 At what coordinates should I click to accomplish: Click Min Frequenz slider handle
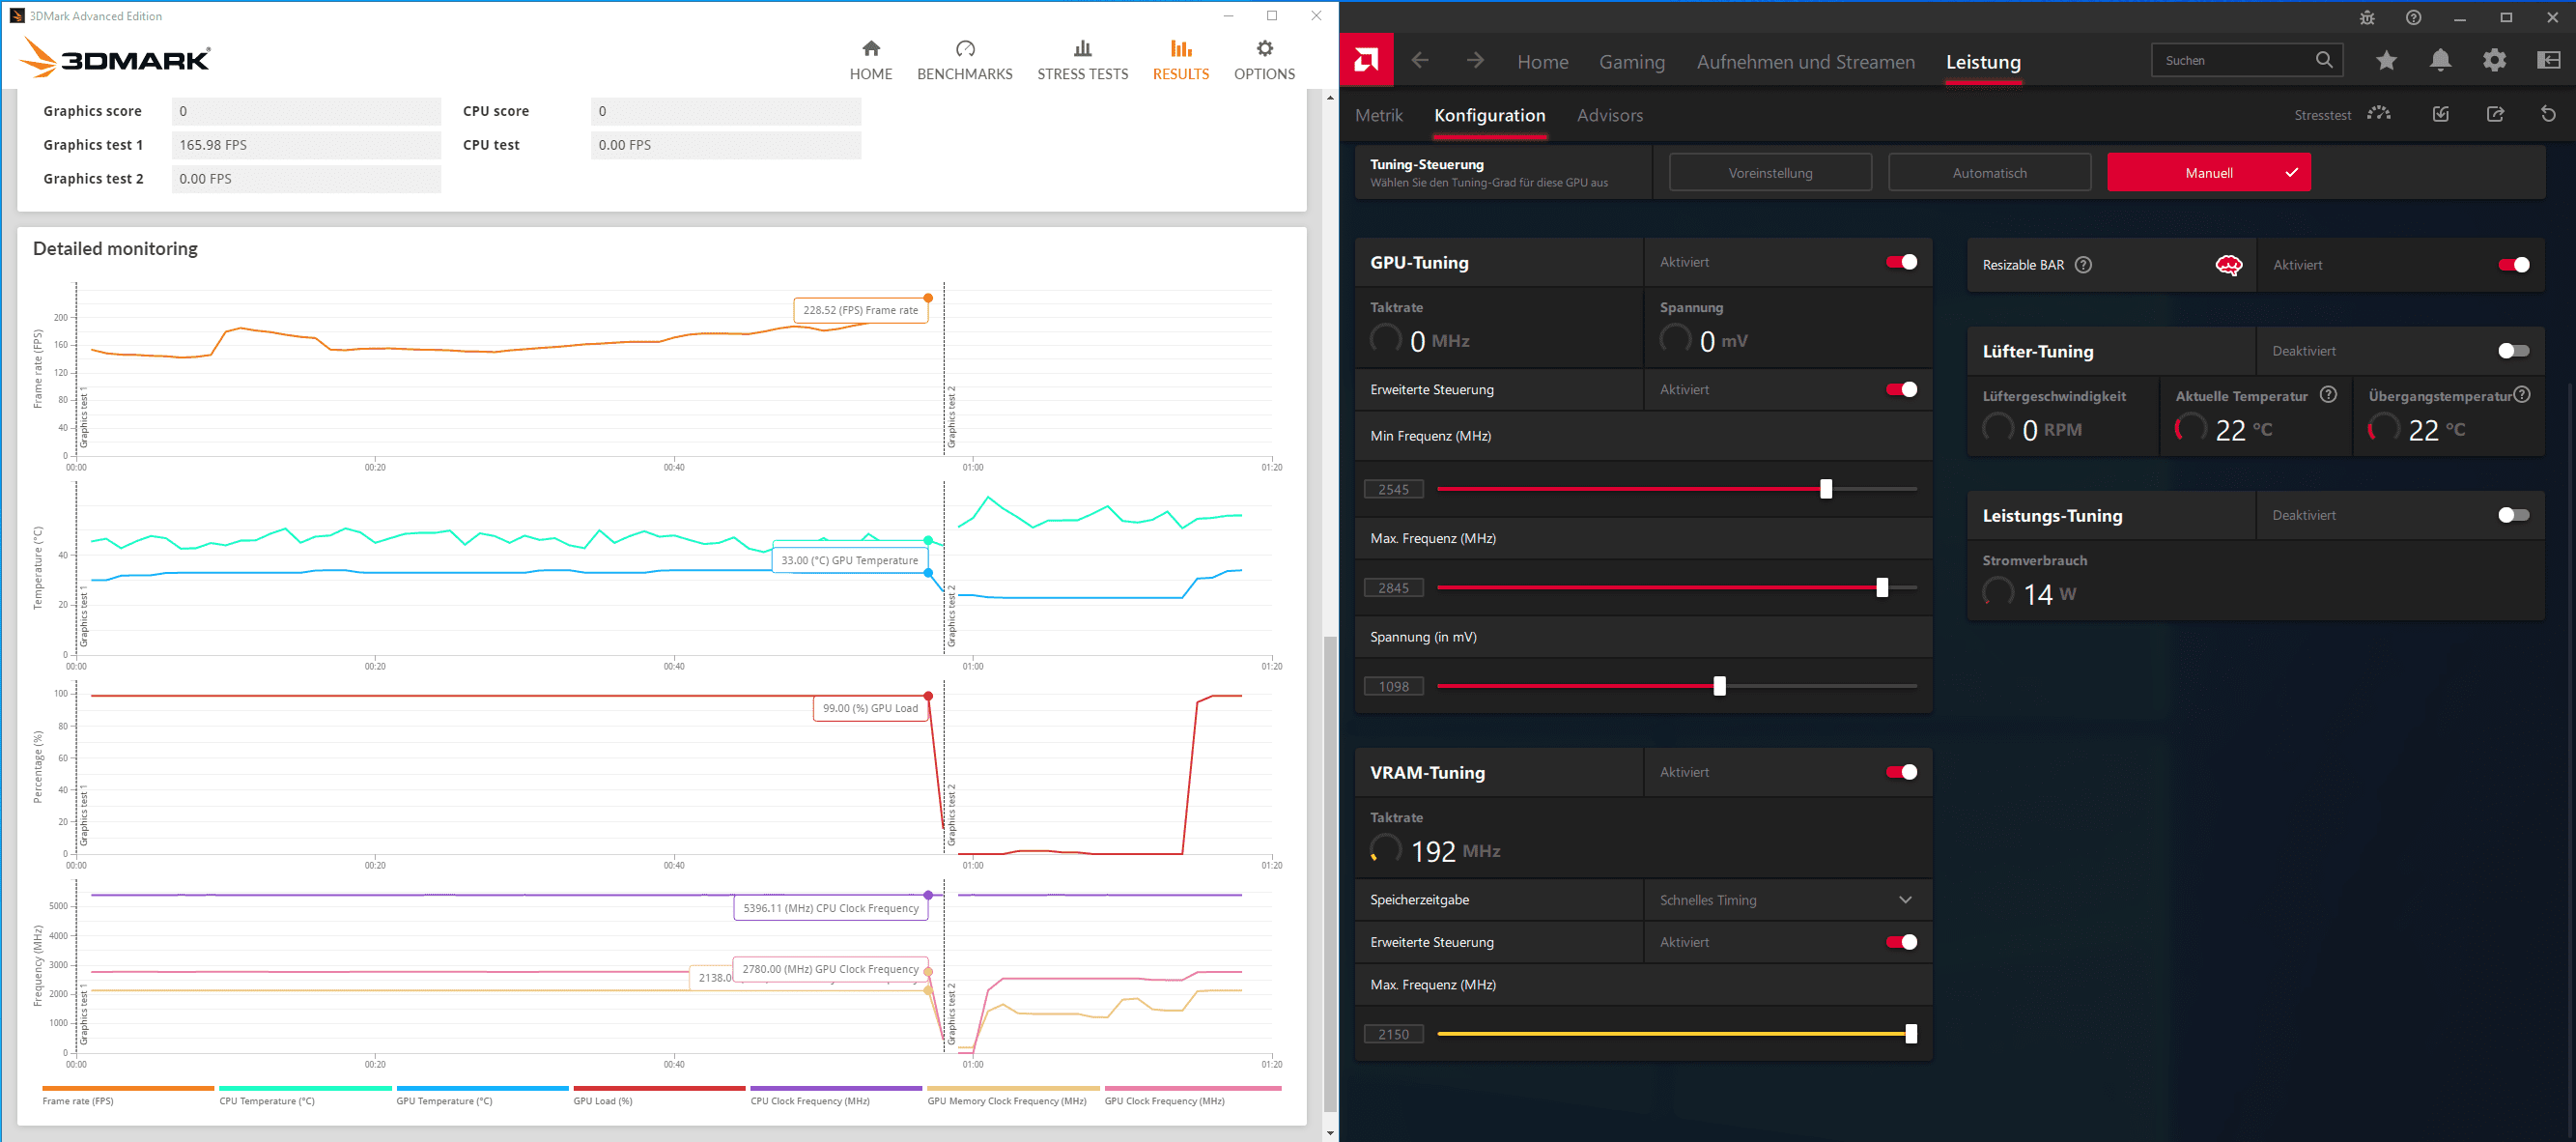[x=1825, y=489]
